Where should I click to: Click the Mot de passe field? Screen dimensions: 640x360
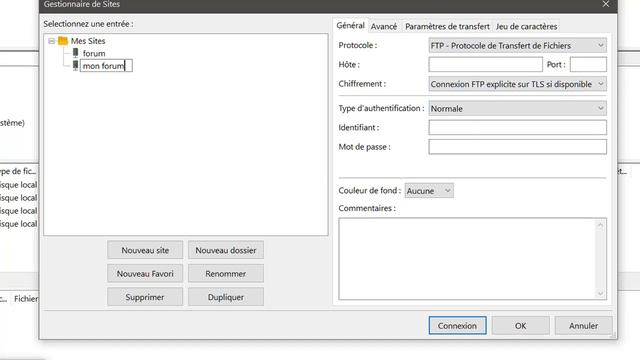click(x=517, y=147)
